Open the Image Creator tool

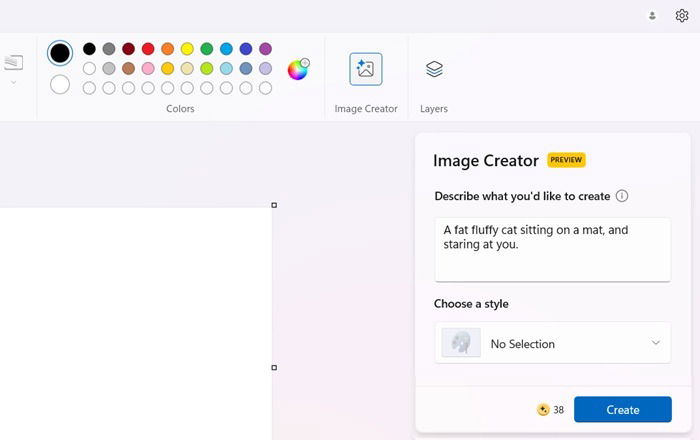[366, 69]
